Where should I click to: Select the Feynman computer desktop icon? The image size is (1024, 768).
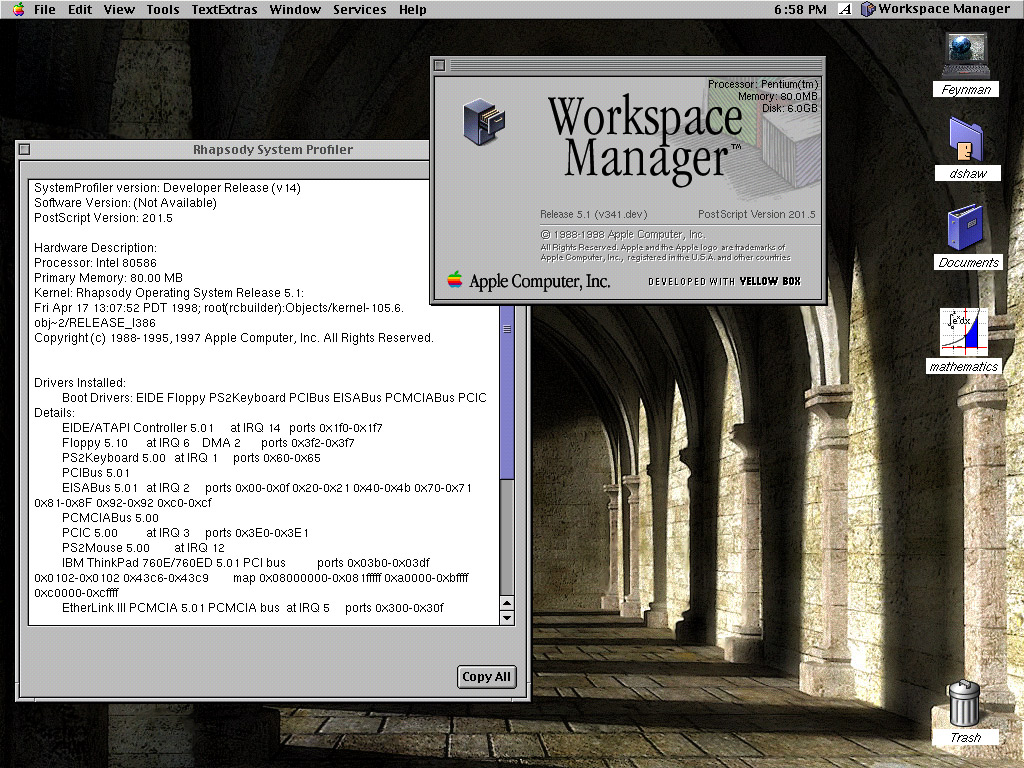966,65
